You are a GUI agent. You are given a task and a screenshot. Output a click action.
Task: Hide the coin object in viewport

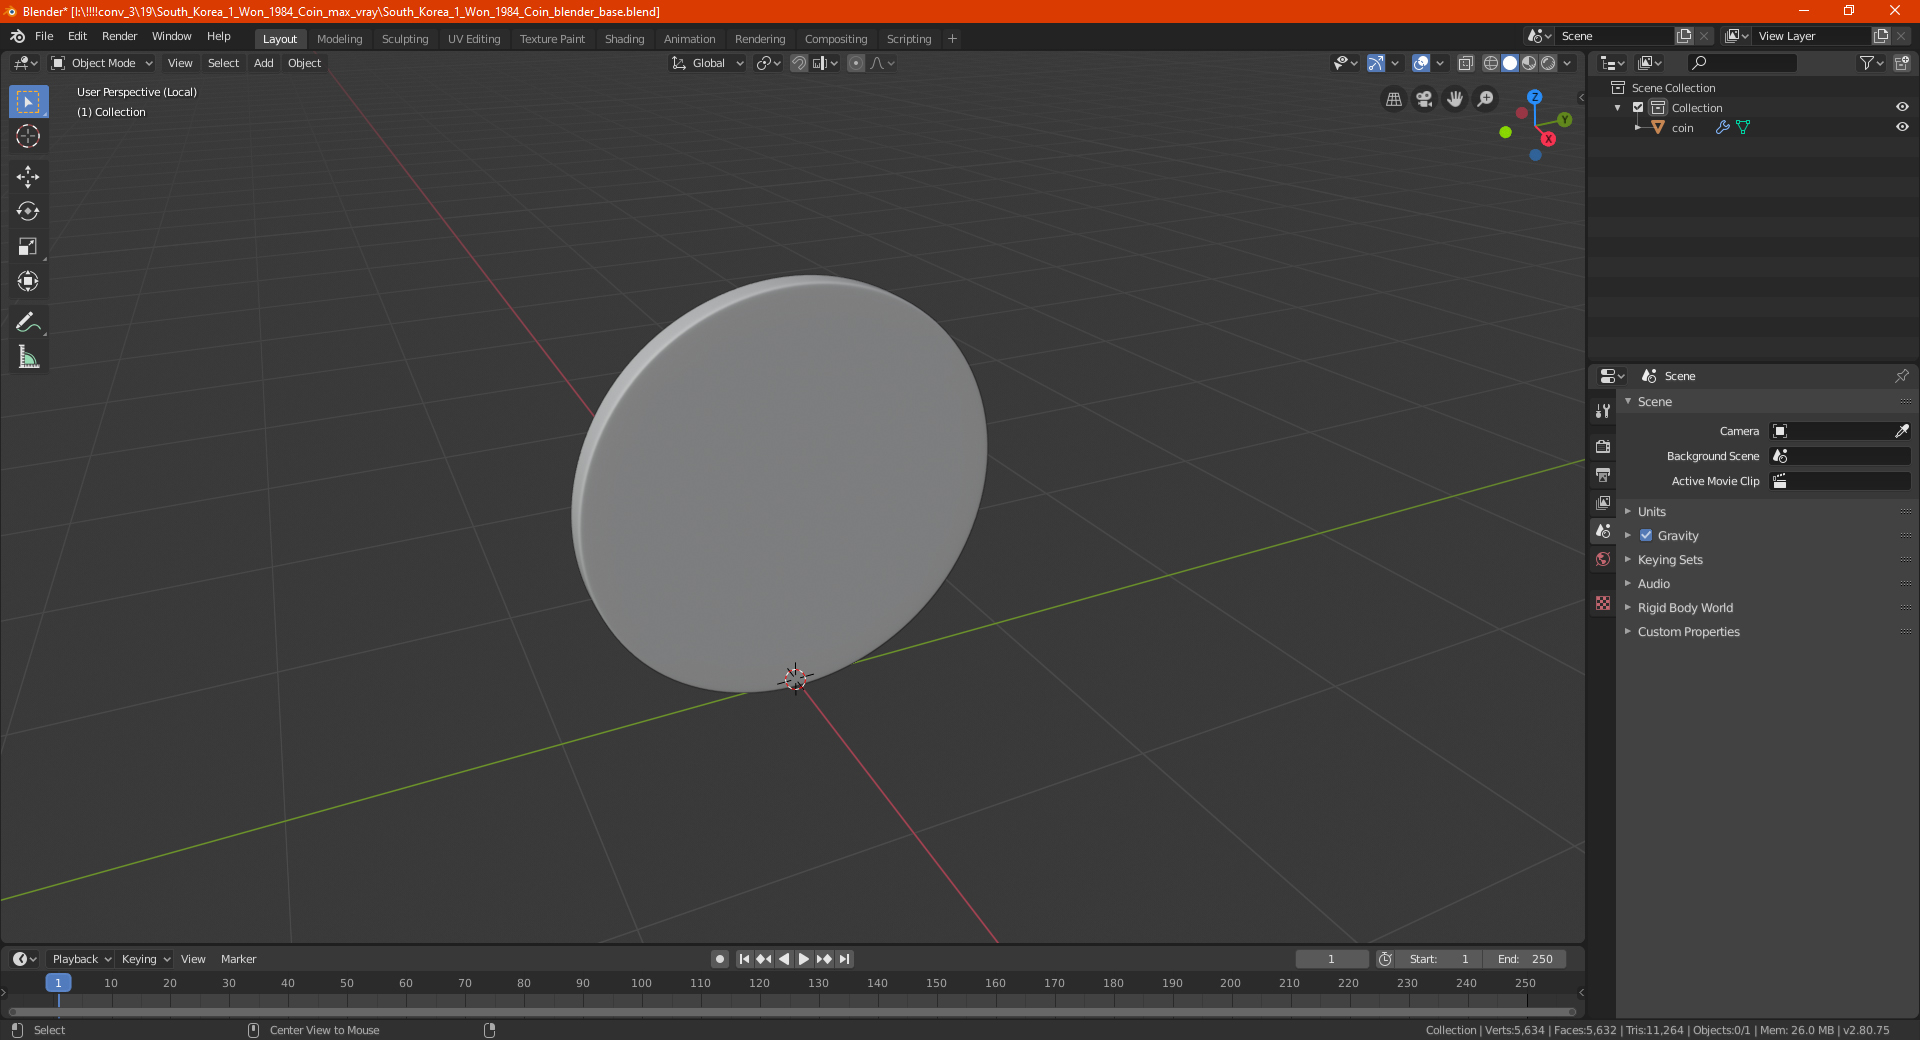pos(1902,128)
